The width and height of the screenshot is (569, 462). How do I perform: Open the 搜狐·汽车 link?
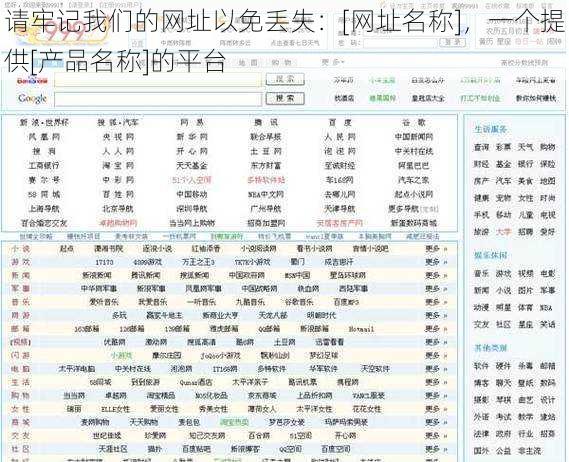118,123
